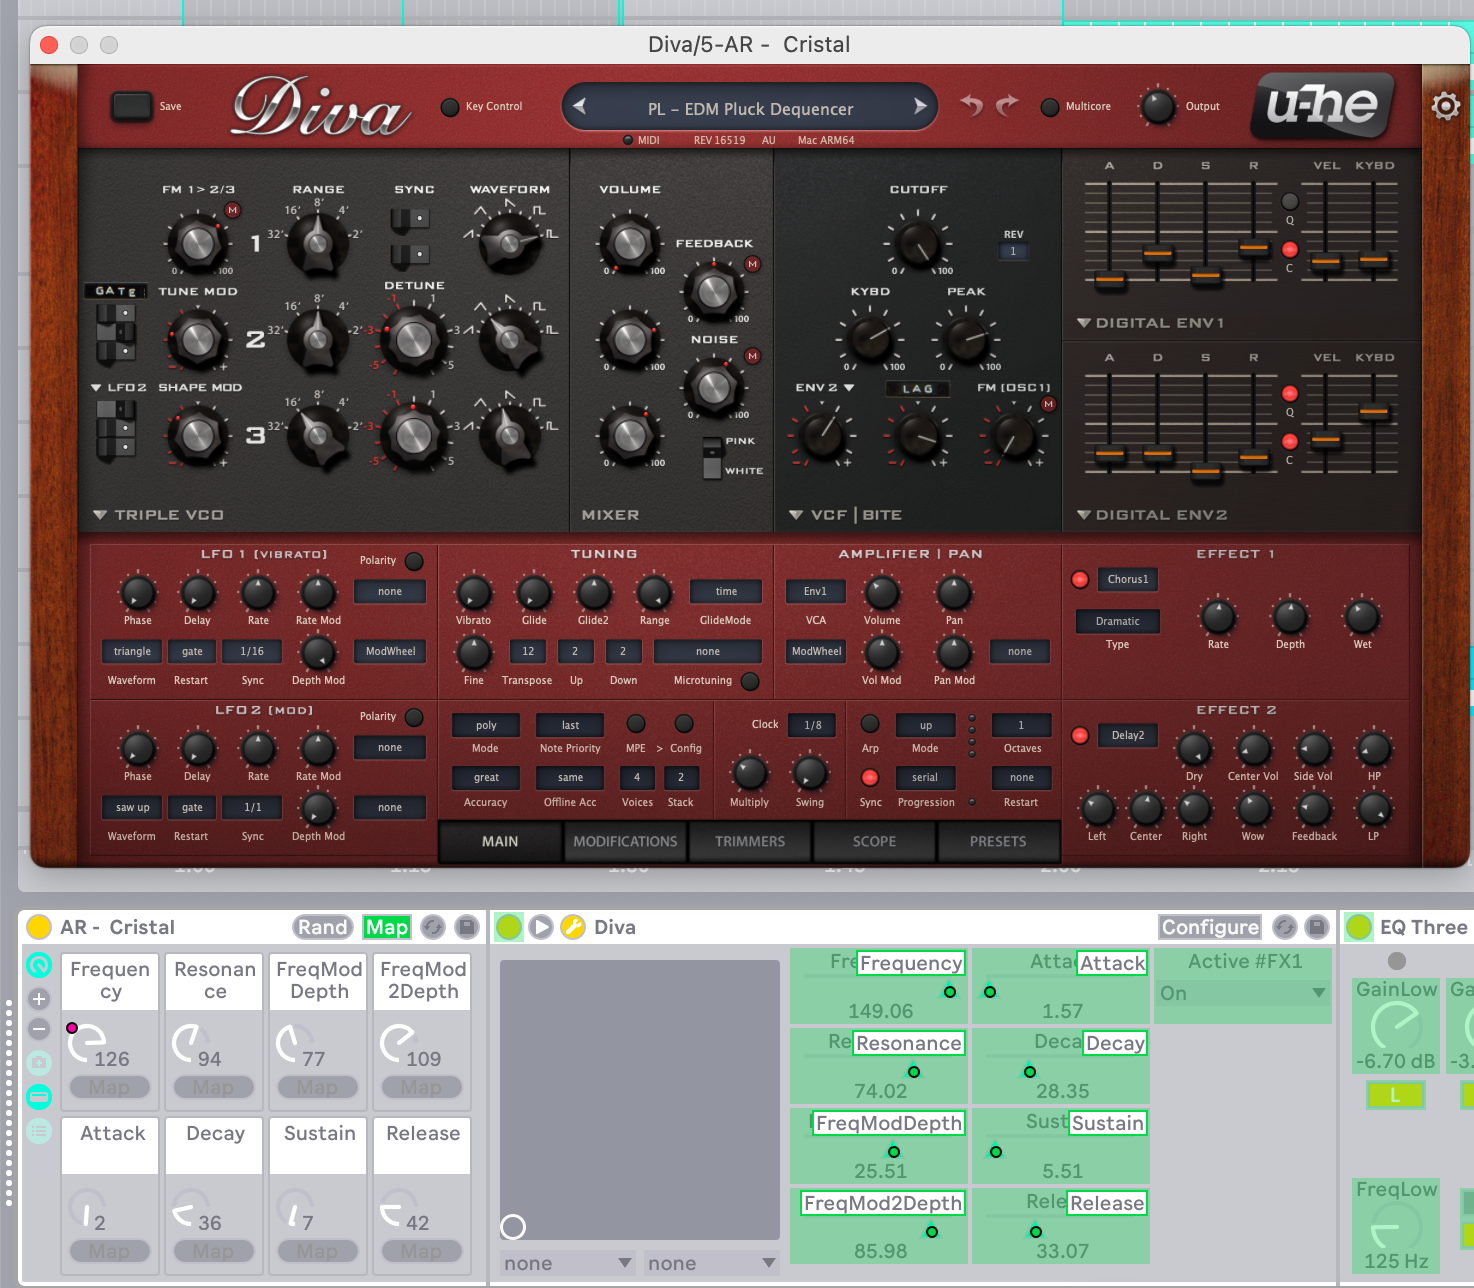The height and width of the screenshot is (1288, 1474).
Task: Toggle LFO 1 Polarity button
Action: point(414,561)
